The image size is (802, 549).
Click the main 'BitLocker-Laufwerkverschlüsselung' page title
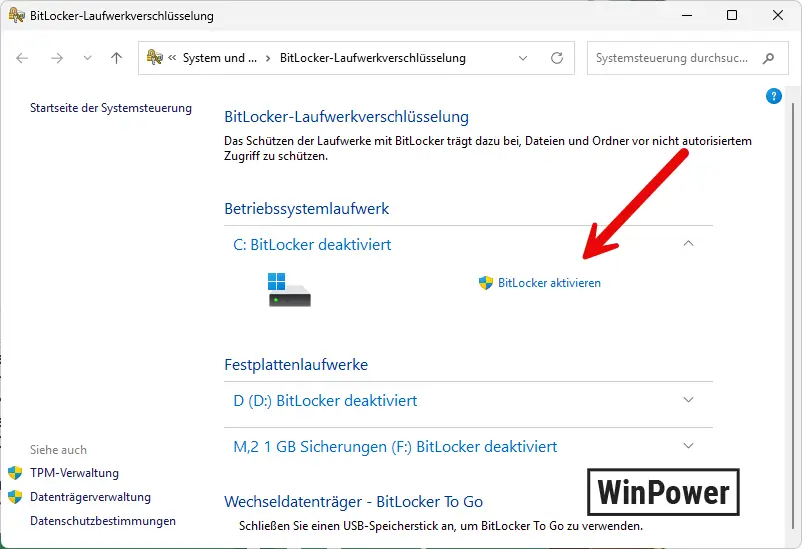click(346, 117)
